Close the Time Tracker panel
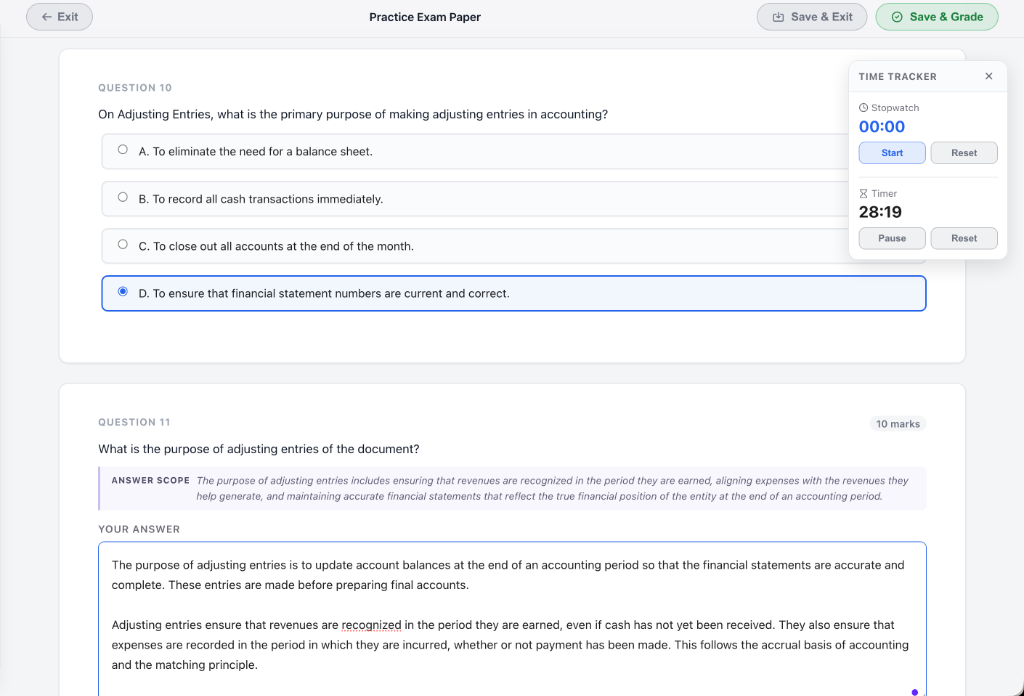1024x696 pixels. pyautogui.click(x=989, y=76)
